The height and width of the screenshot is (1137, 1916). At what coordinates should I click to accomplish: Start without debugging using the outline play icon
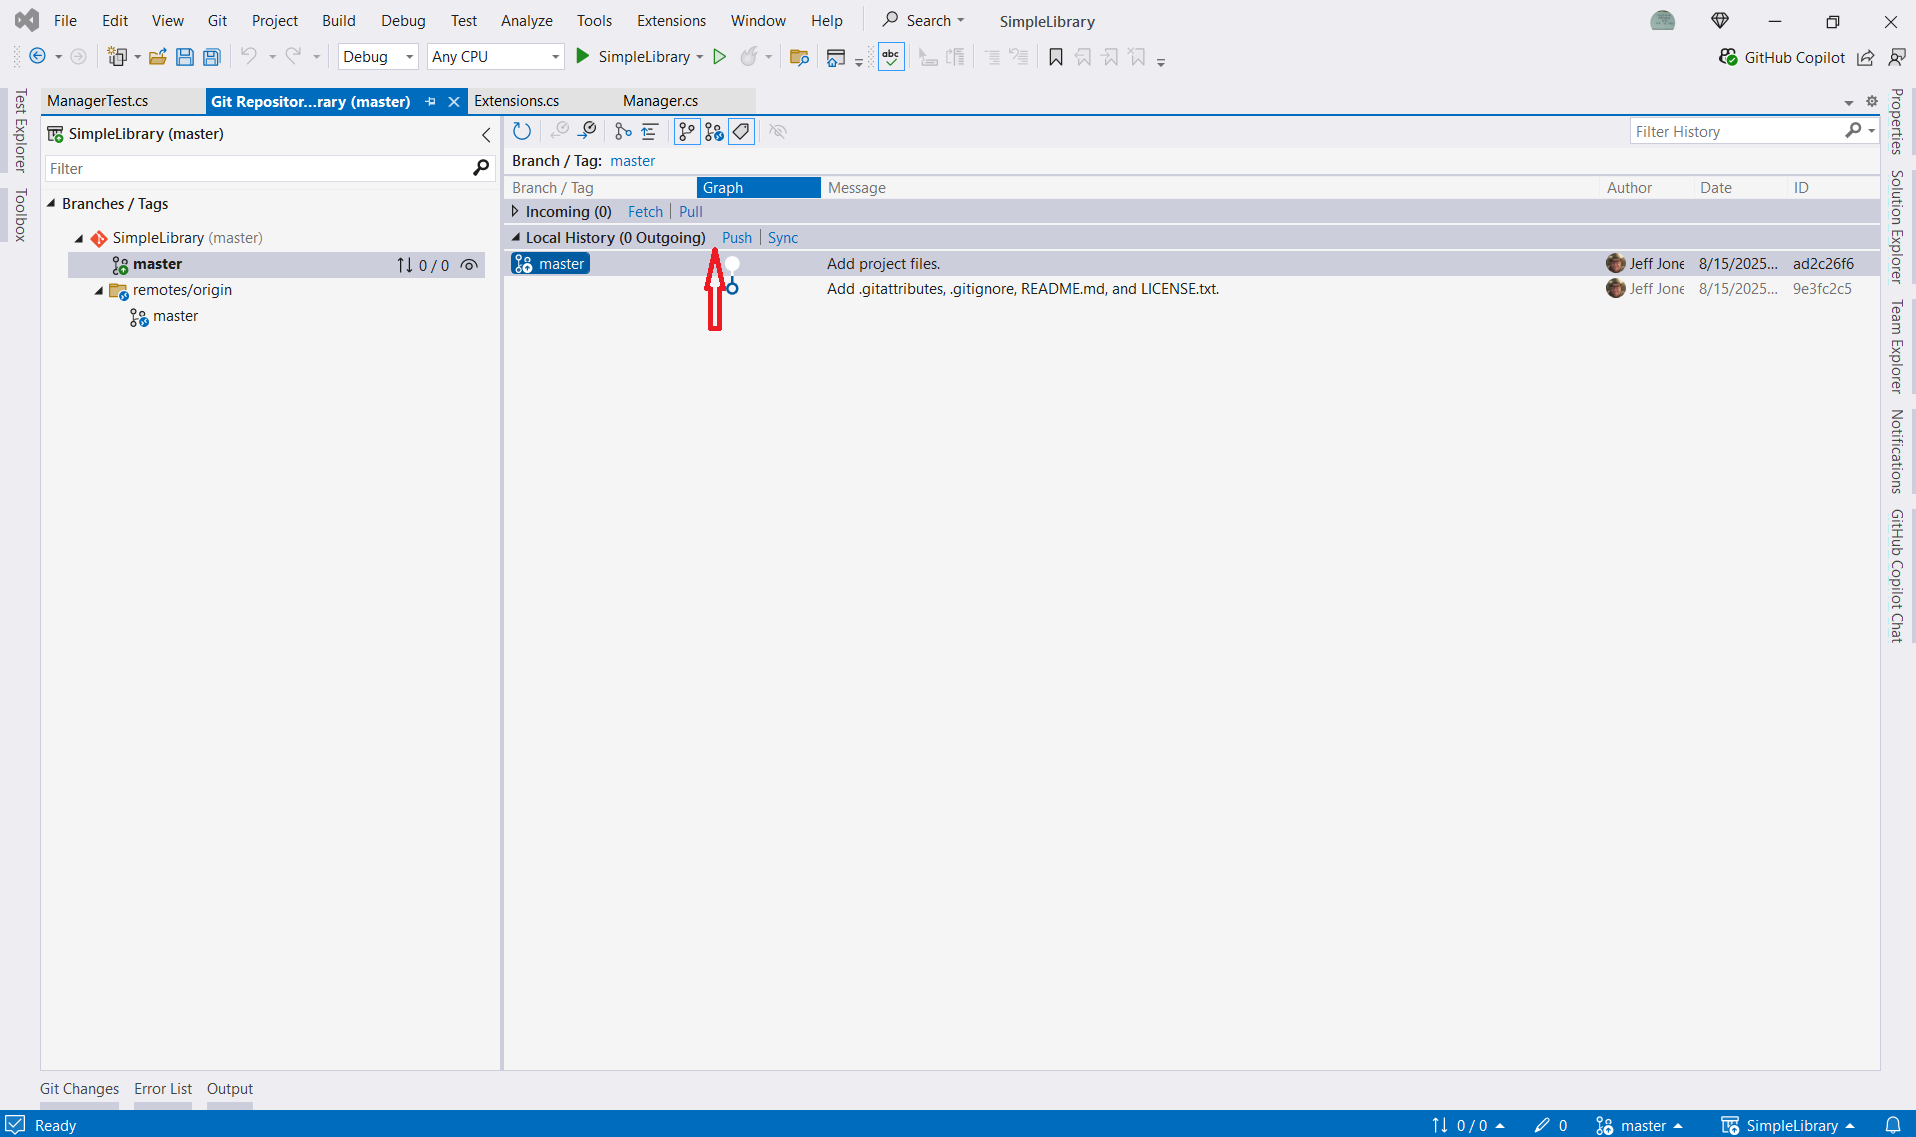point(719,57)
